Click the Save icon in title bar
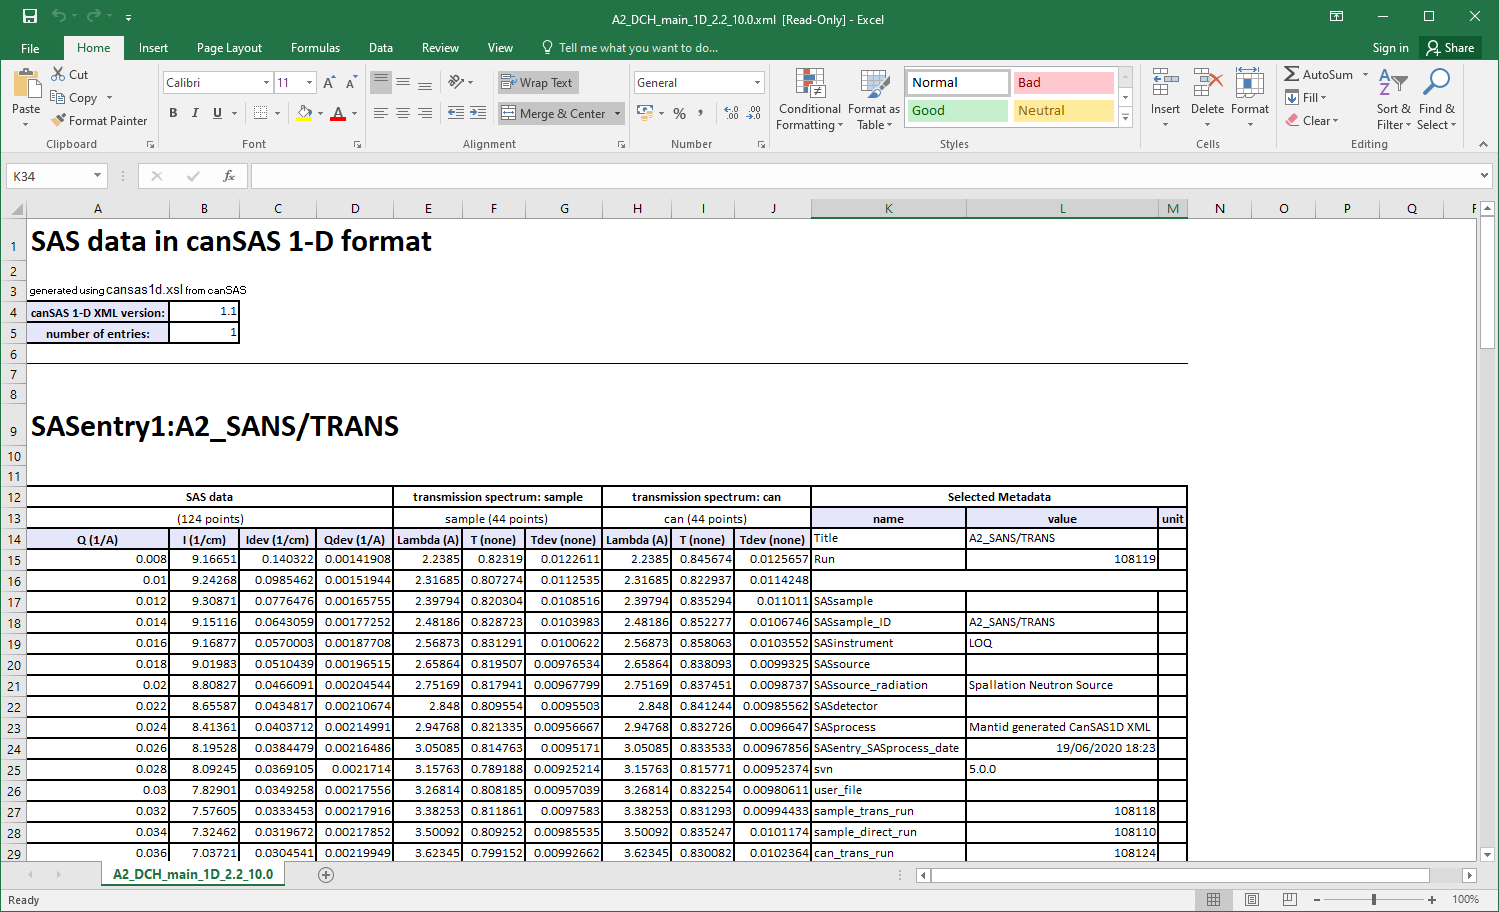1499x912 pixels. click(x=30, y=16)
